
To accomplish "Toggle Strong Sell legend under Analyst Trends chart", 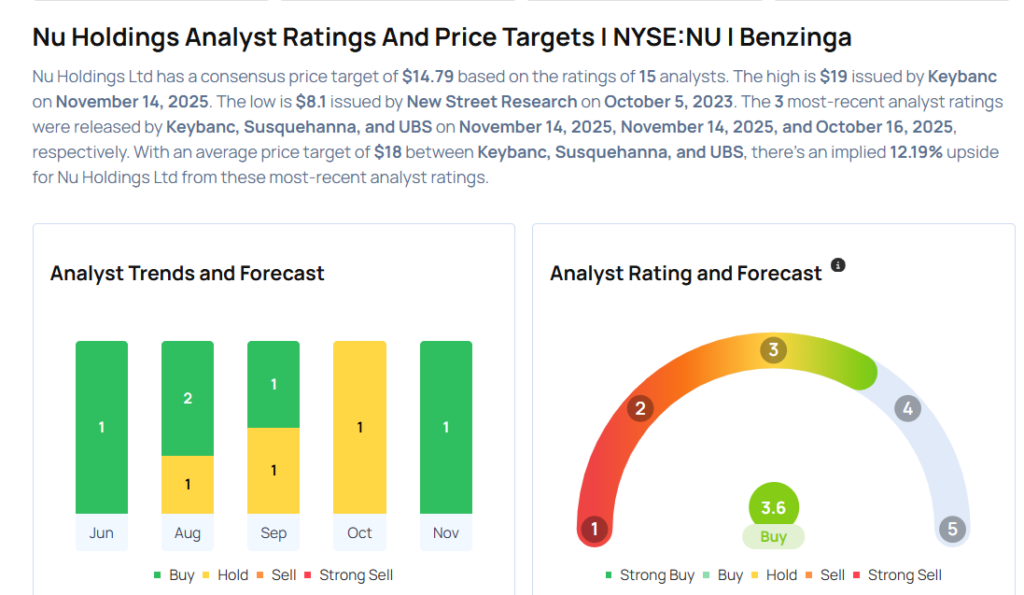I will click(x=348, y=575).
